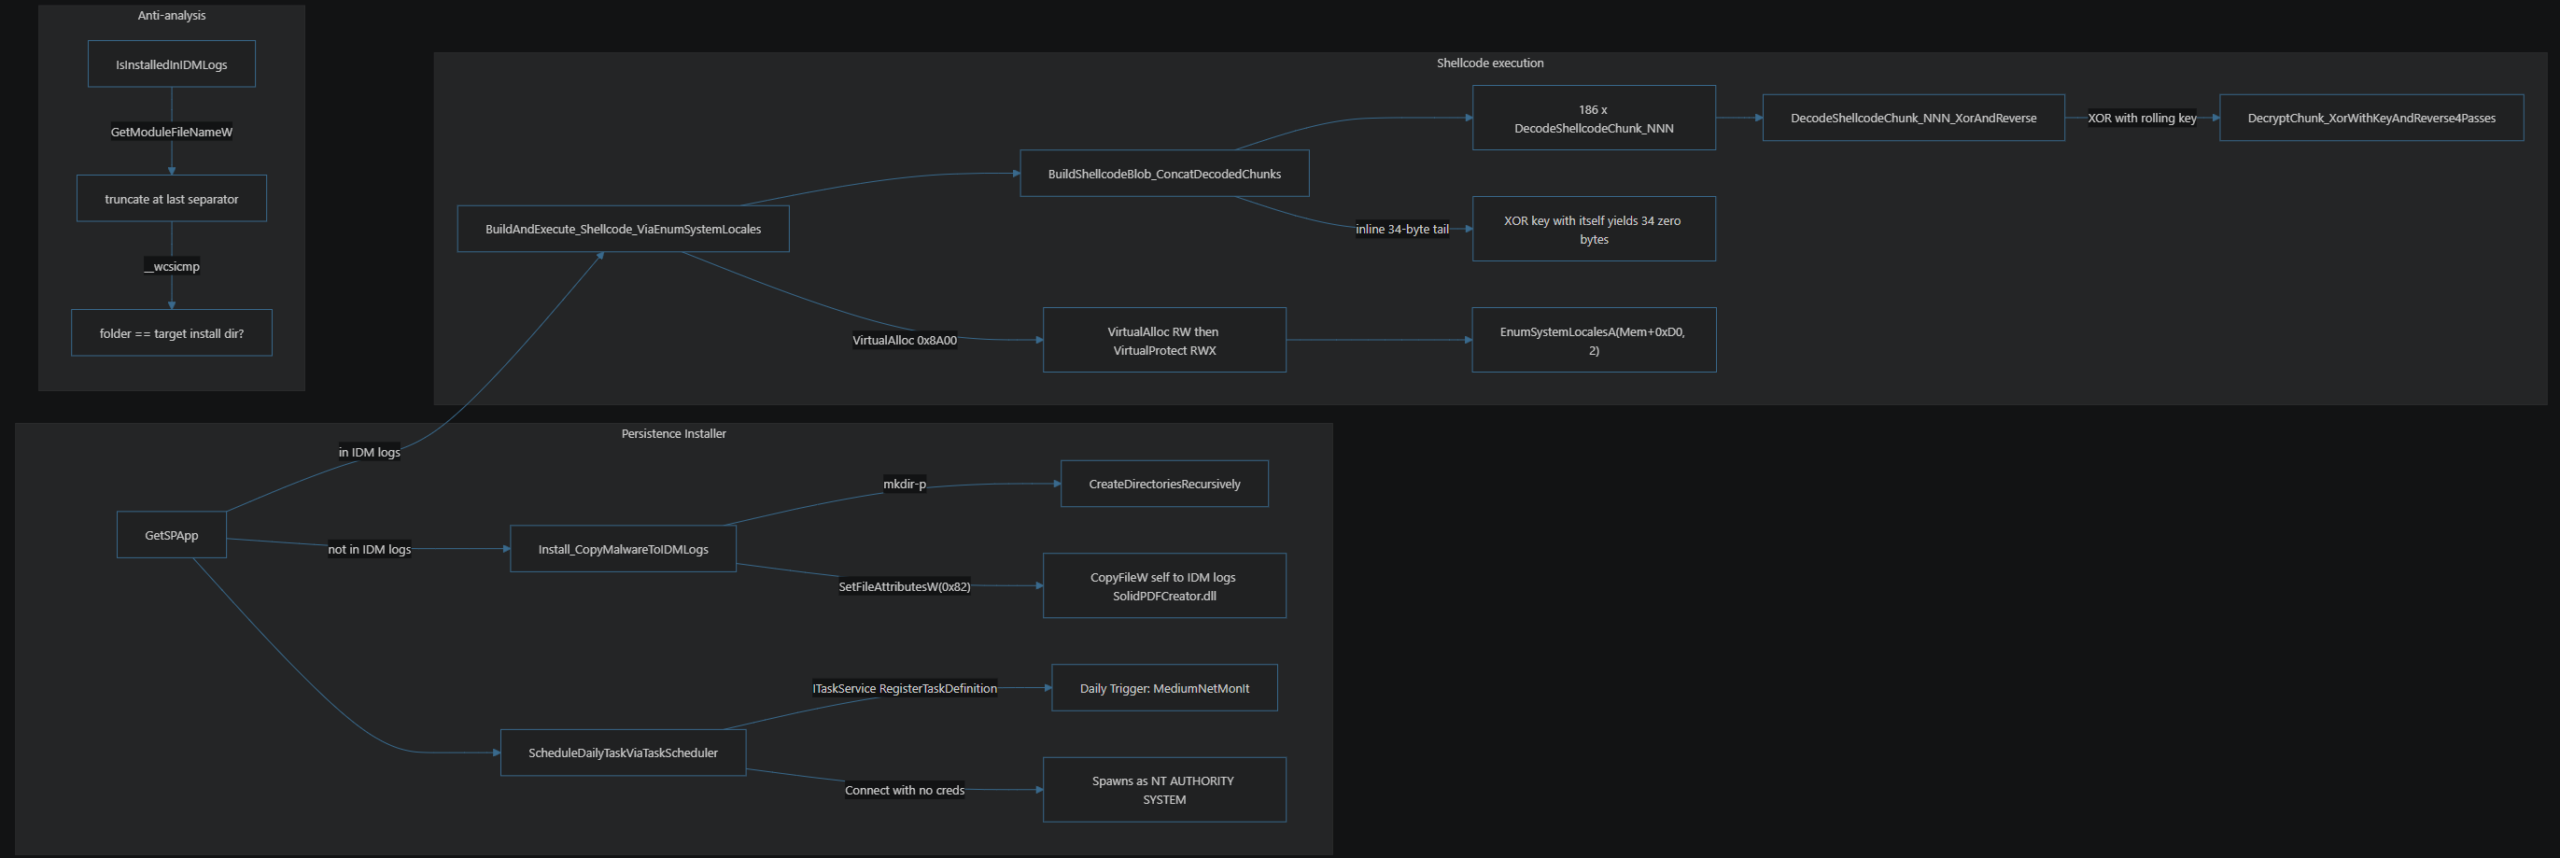
Task: Select ScheduleDailyTaskViaTaskScheduler node
Action: point(623,753)
